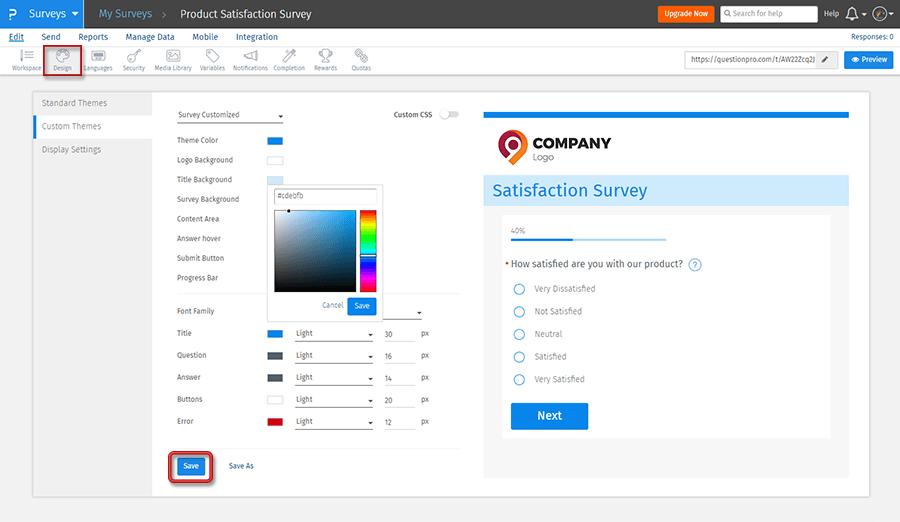Pick a shade in the color saturation area
This screenshot has height=522, width=900.
coord(315,251)
